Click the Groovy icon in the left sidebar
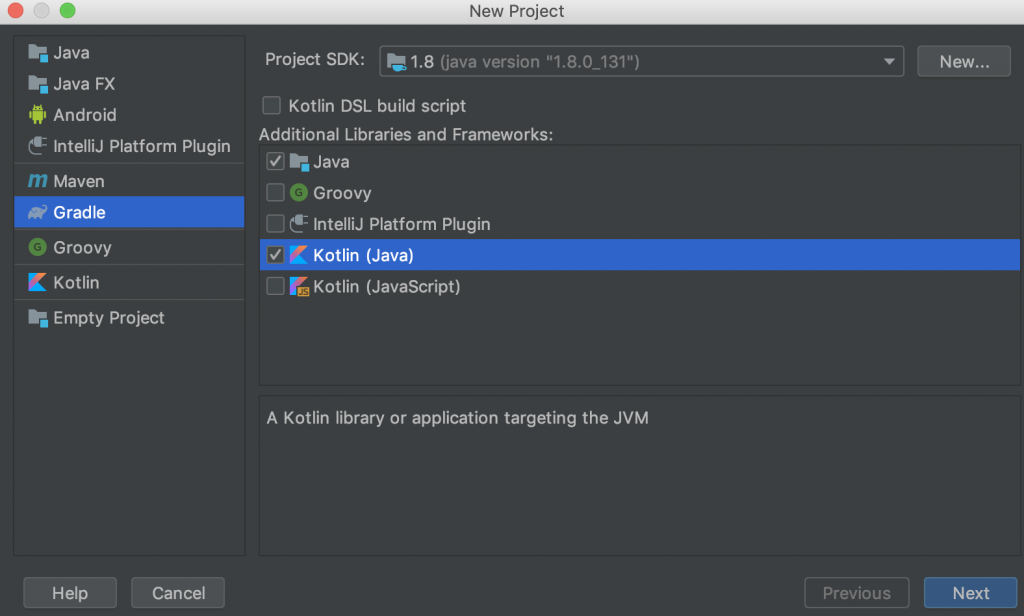Screen dimensions: 1024x616 pyautogui.click(x=38, y=248)
